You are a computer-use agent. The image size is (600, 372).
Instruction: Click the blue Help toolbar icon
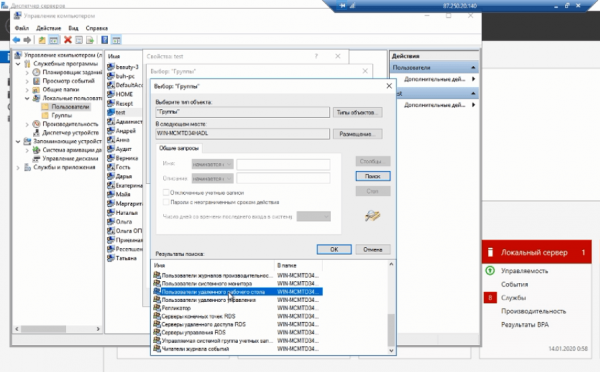[x=104, y=40]
